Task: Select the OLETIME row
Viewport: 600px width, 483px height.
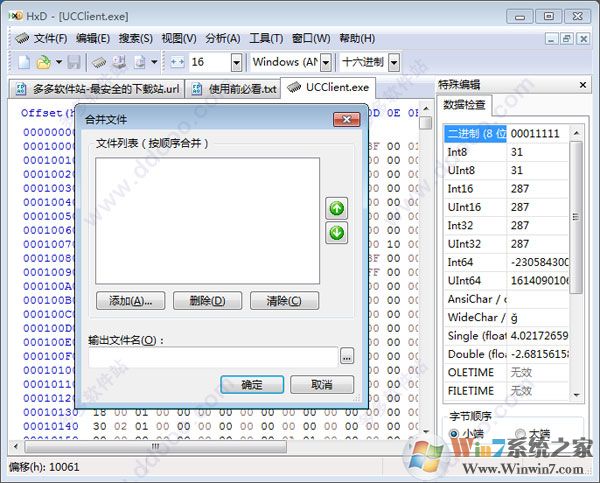Action: [x=506, y=372]
